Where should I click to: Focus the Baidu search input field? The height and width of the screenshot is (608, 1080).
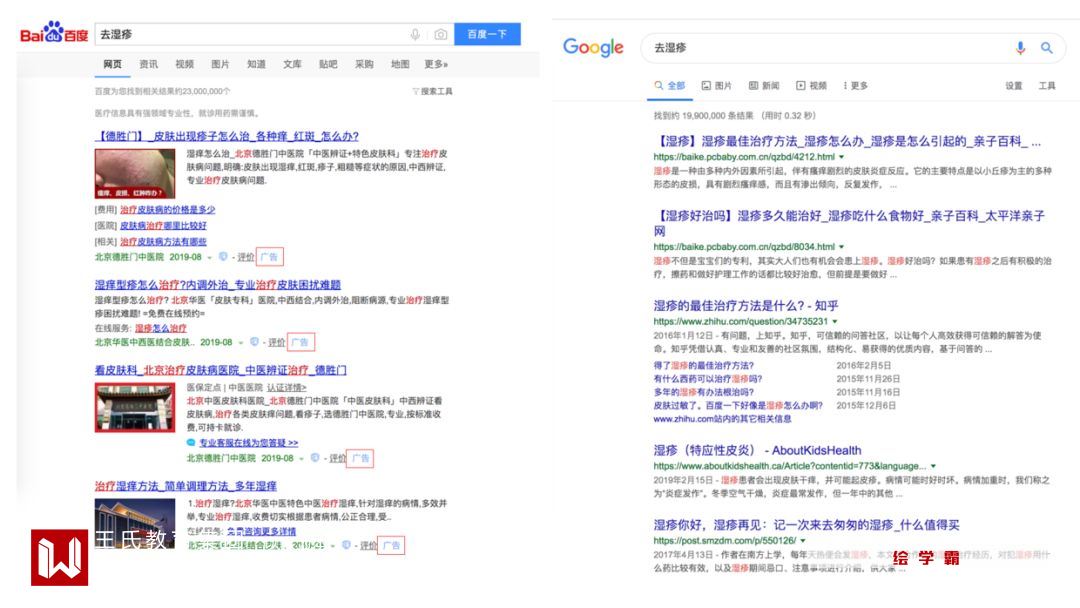click(x=251, y=34)
